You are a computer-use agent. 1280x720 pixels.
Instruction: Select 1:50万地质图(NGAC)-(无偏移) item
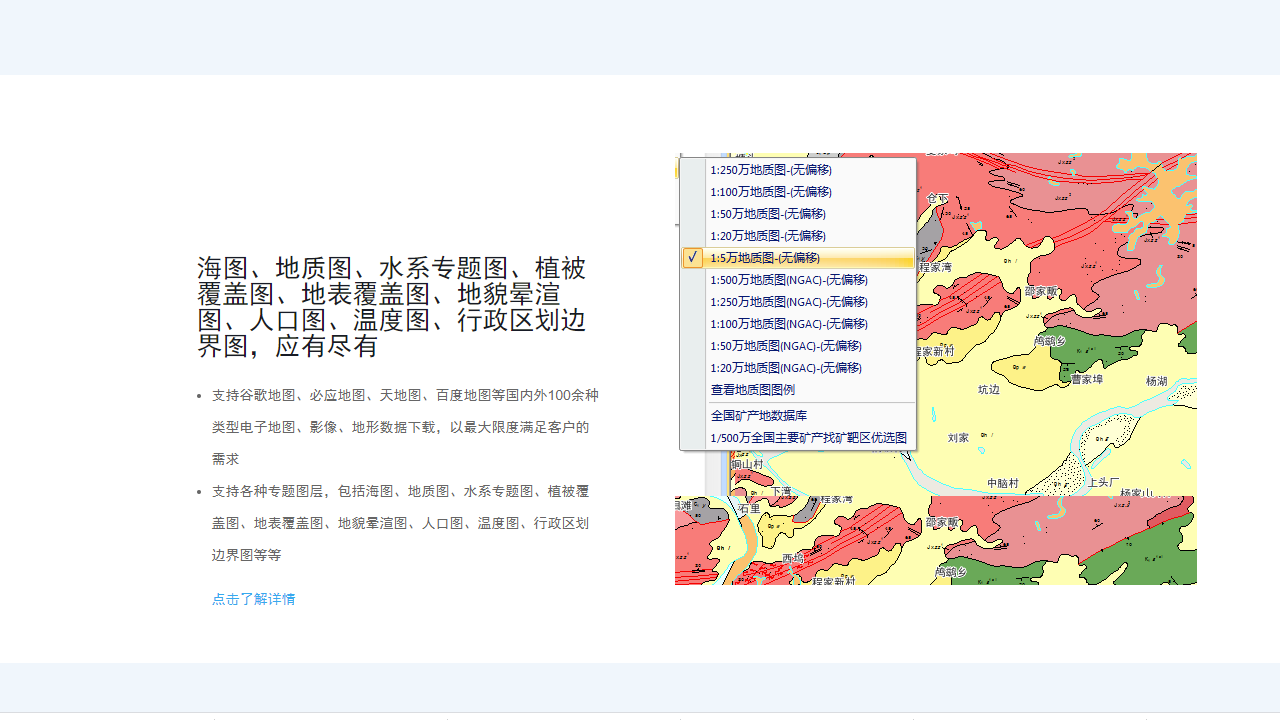click(x=786, y=346)
